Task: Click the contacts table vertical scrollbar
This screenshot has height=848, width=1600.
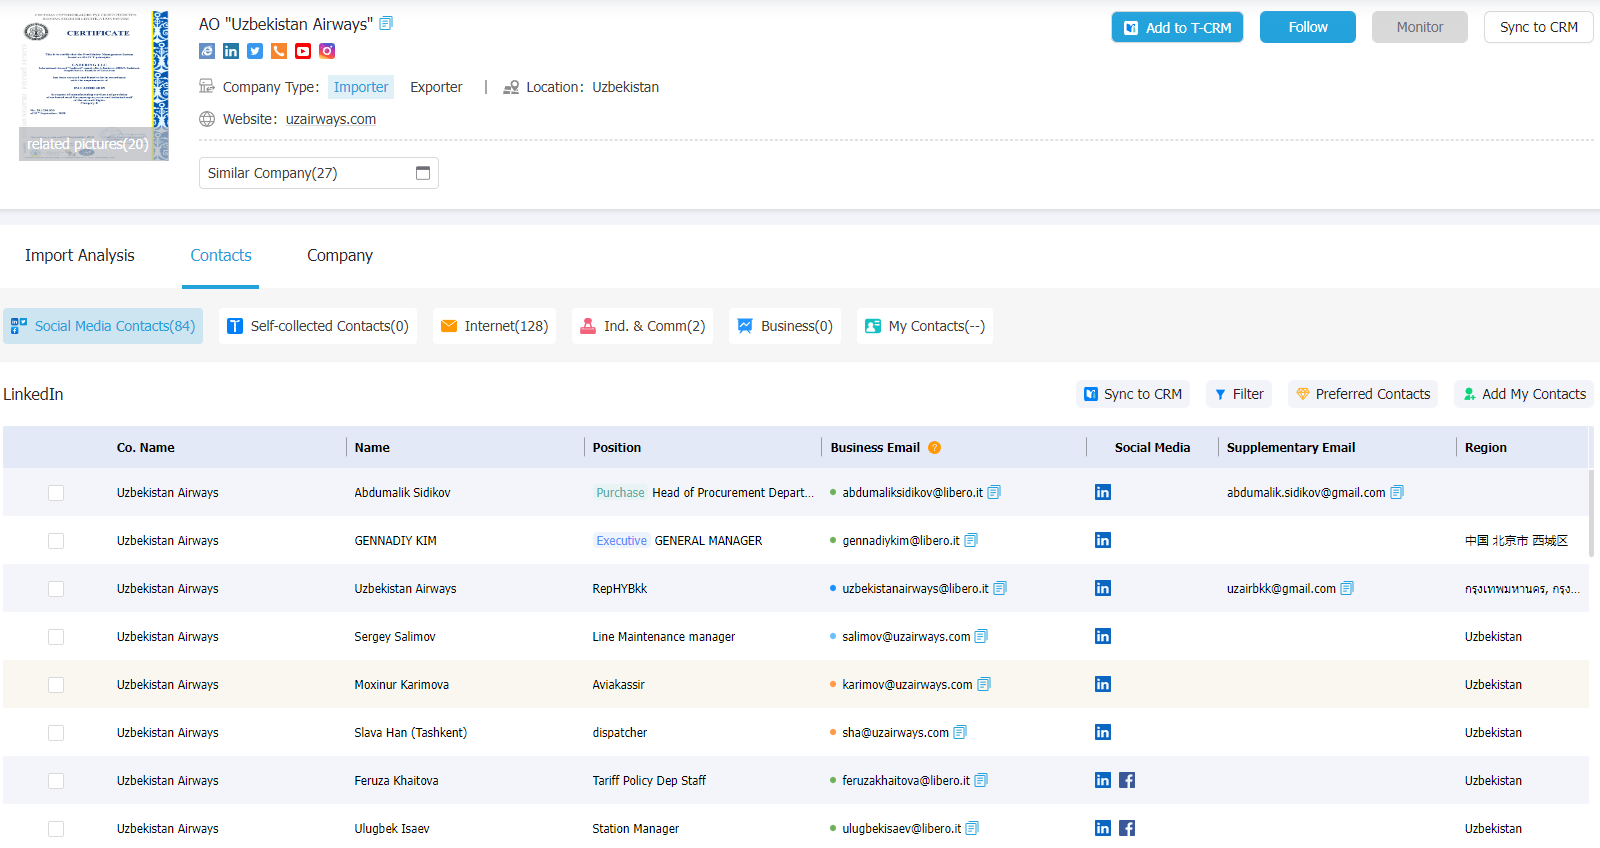Action: click(1592, 512)
